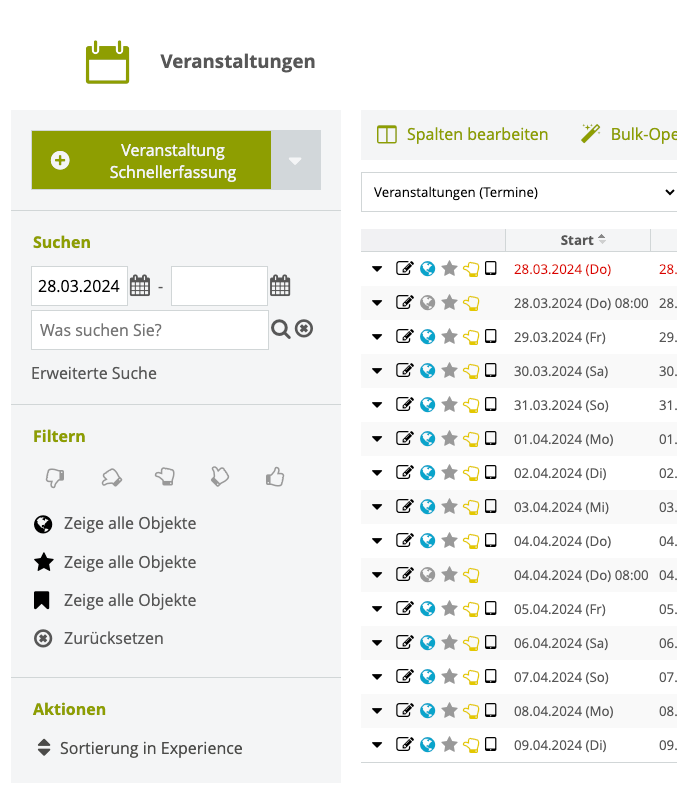
Task: Toggle globe filter Zeige alle Objekte
Action: [115, 524]
